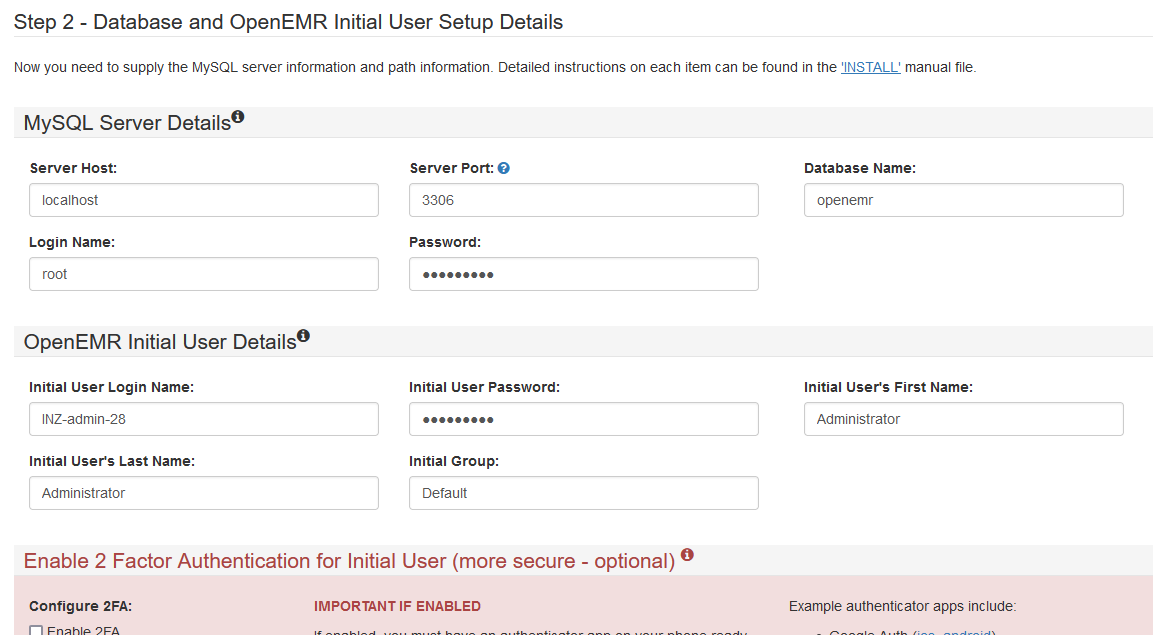The width and height of the screenshot is (1153, 635).
Task: Click the blue help icon next to Server Port
Action: [504, 168]
